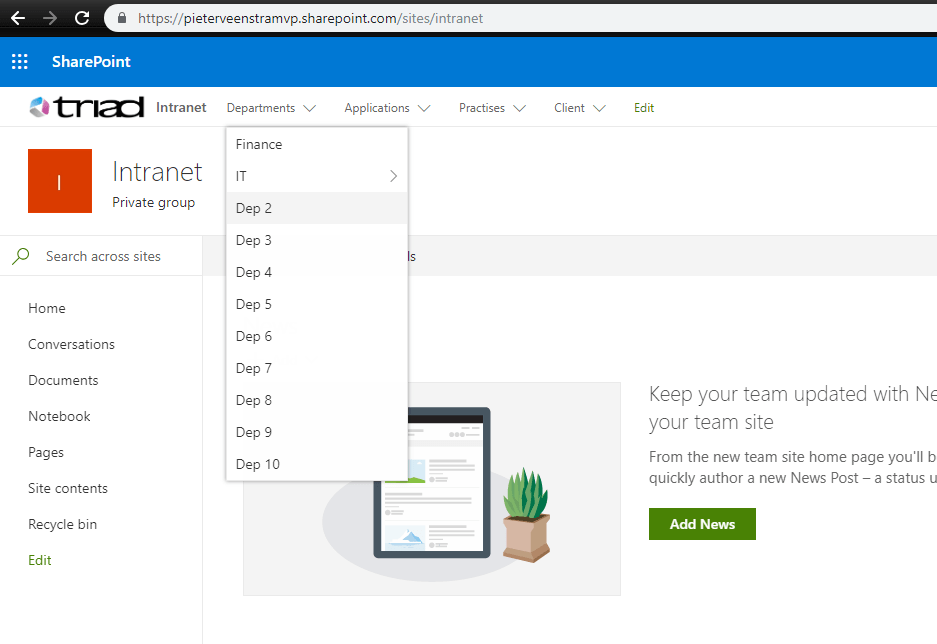Select Dep 7 in the dropdown
This screenshot has height=644, width=937.
tap(317, 368)
